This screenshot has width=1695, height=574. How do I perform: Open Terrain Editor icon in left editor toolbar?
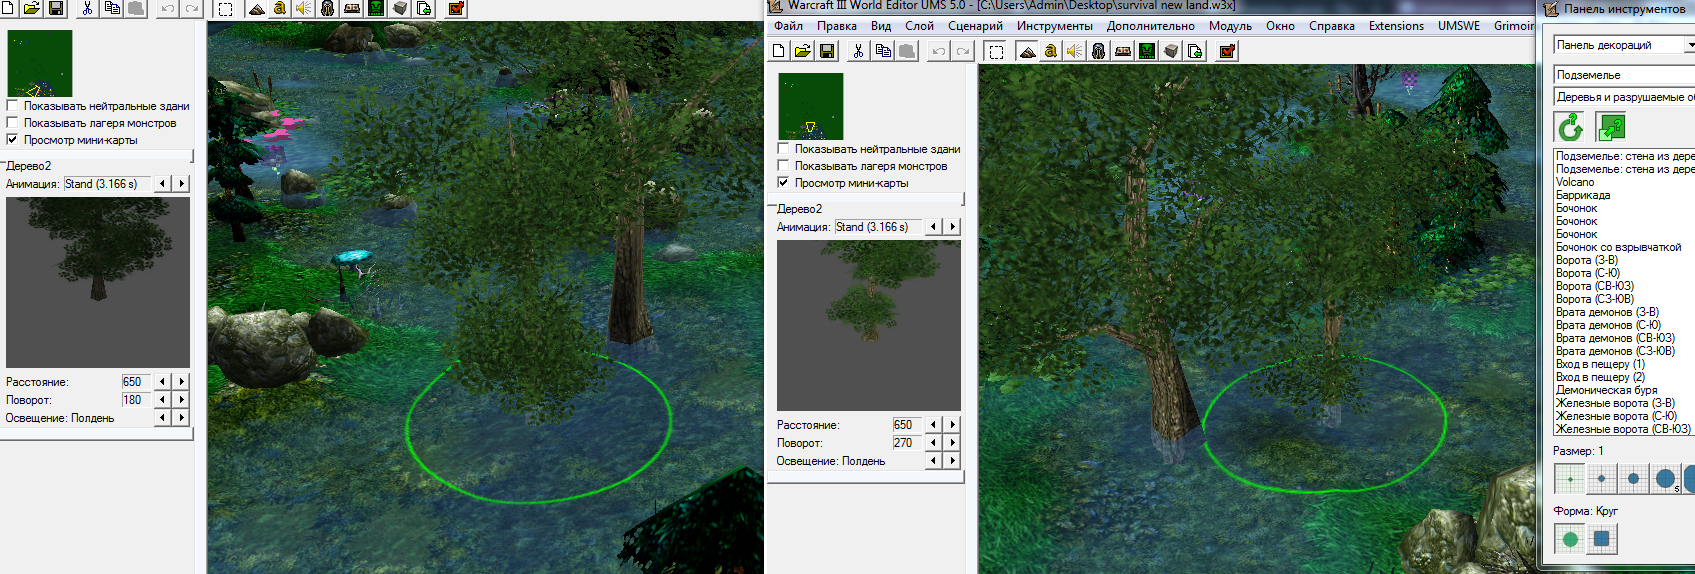[256, 8]
